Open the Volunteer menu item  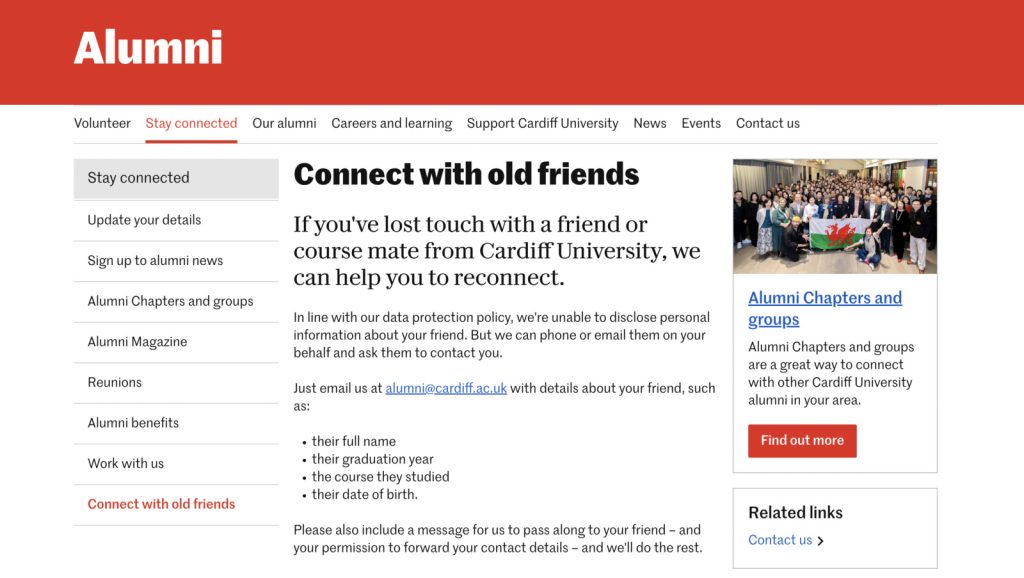coord(102,123)
